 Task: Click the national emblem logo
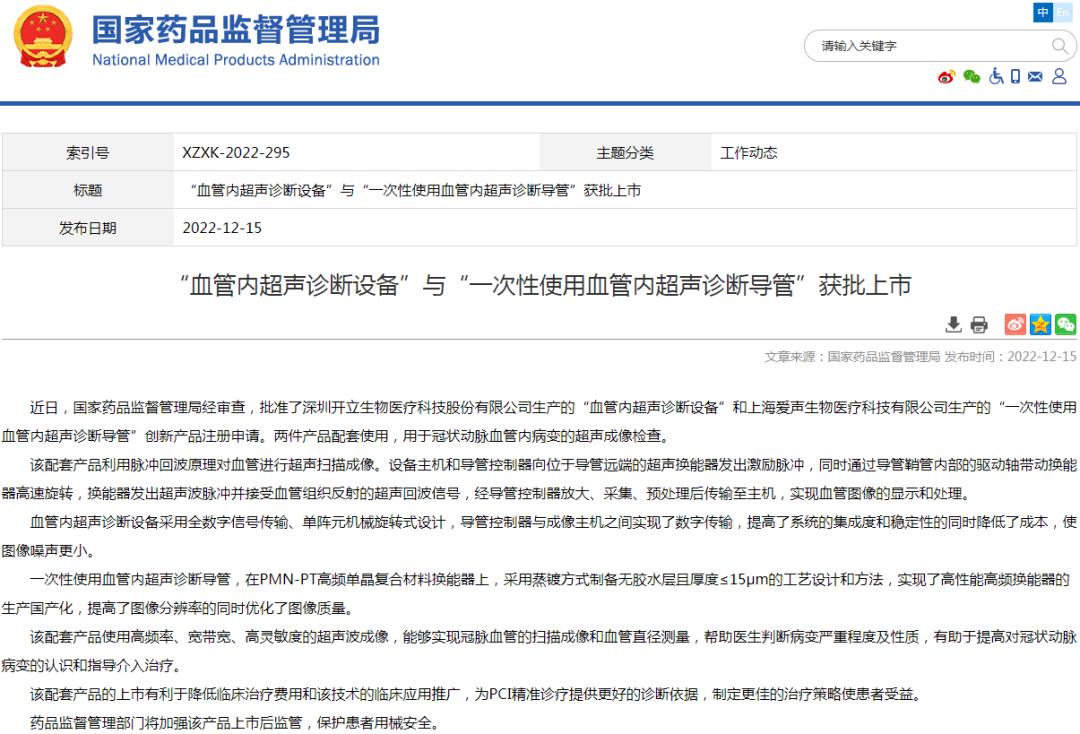point(43,37)
